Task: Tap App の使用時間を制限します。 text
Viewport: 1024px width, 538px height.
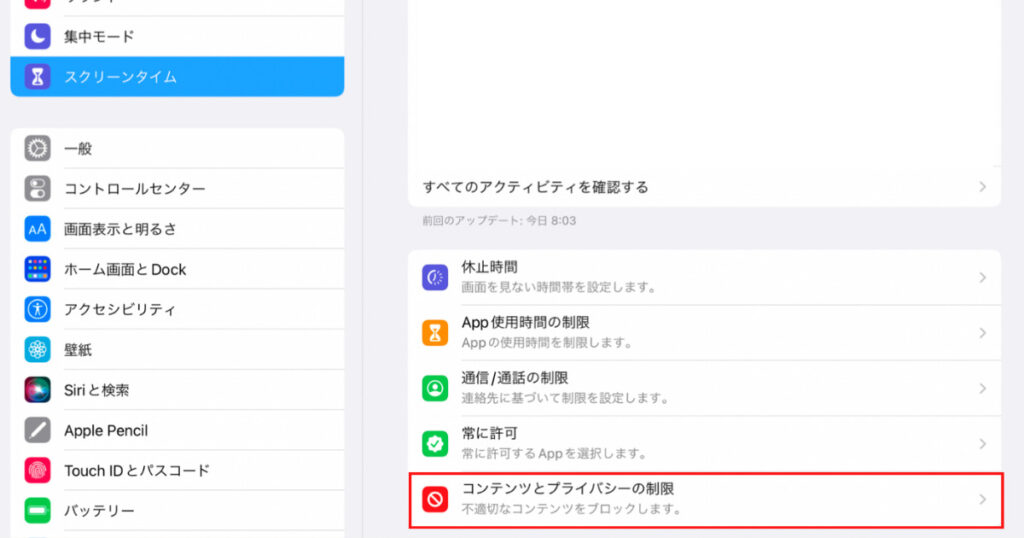Action: pyautogui.click(x=547, y=343)
